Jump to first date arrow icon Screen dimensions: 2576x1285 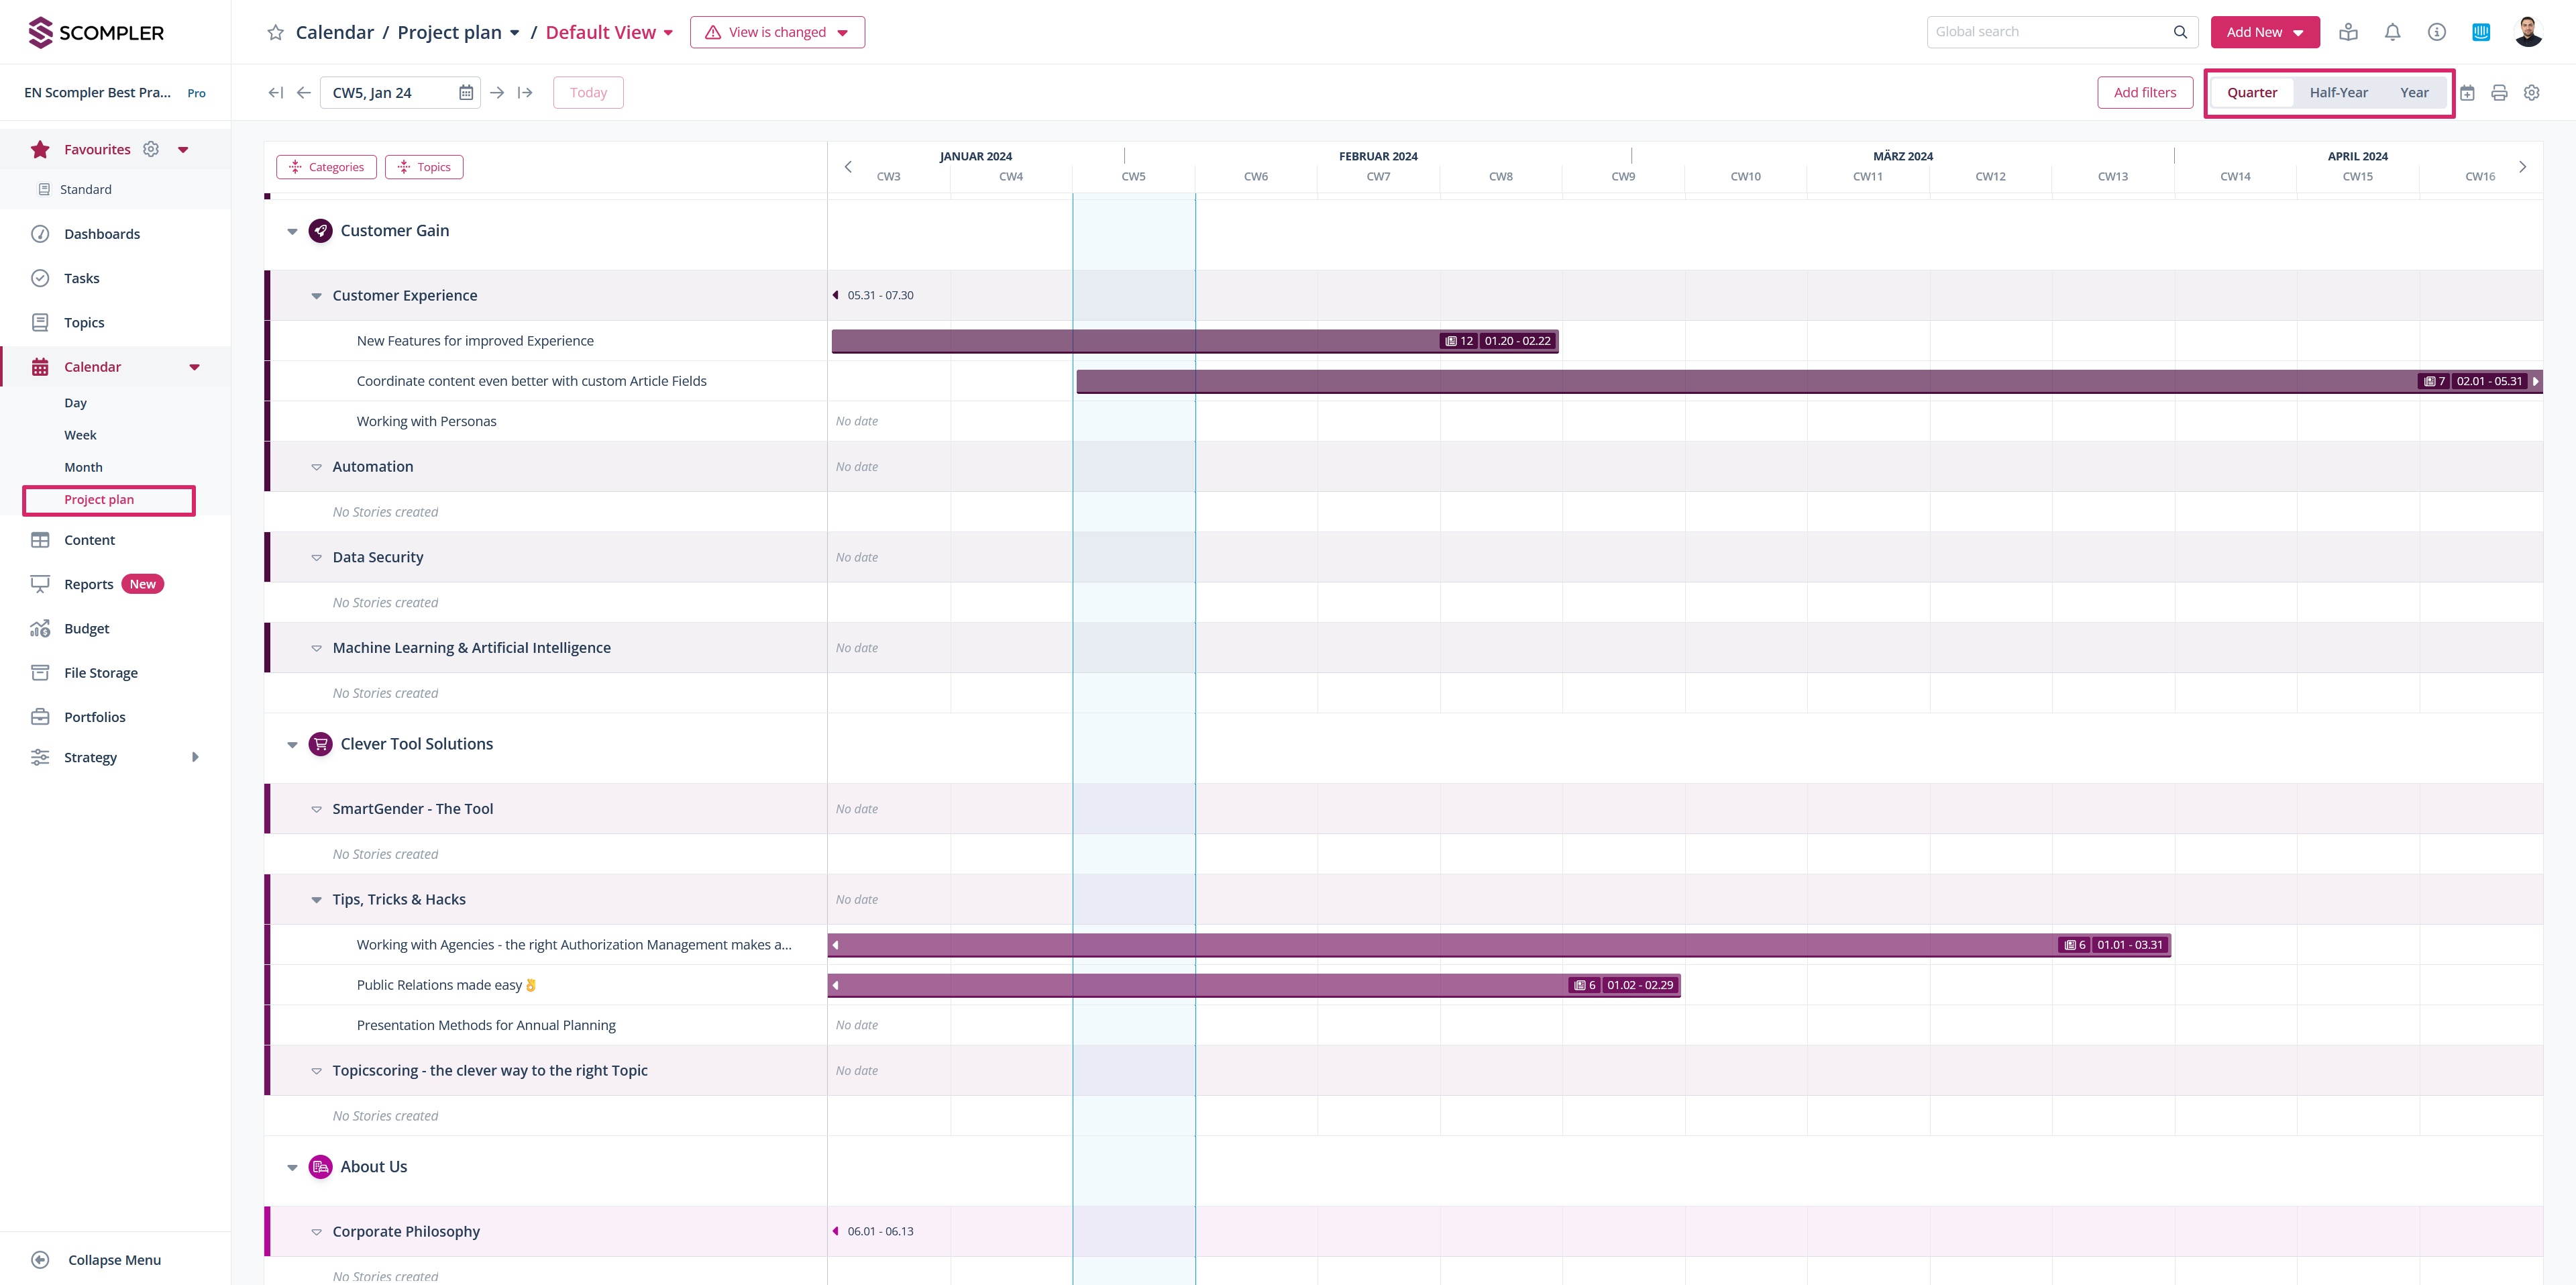275,93
